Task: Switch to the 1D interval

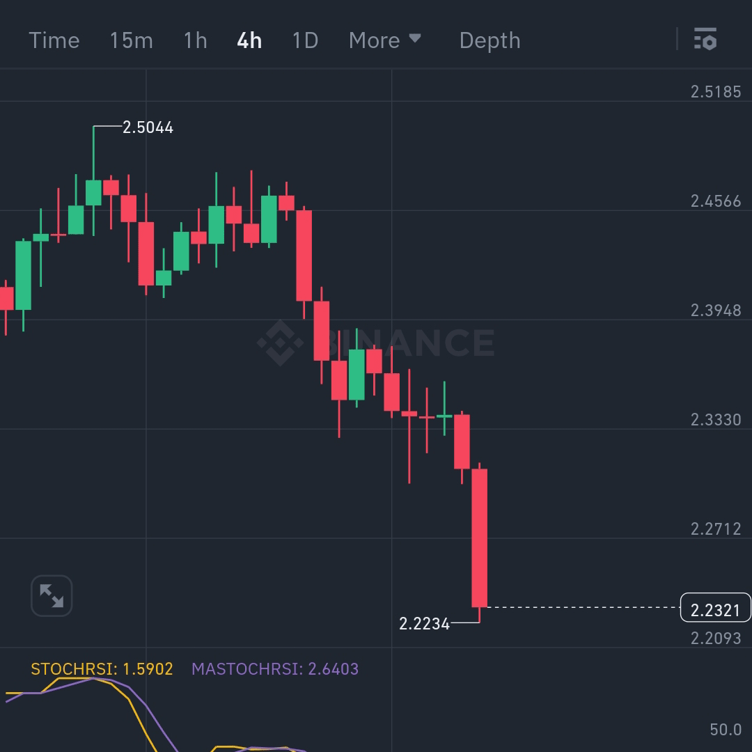Action: 305,40
